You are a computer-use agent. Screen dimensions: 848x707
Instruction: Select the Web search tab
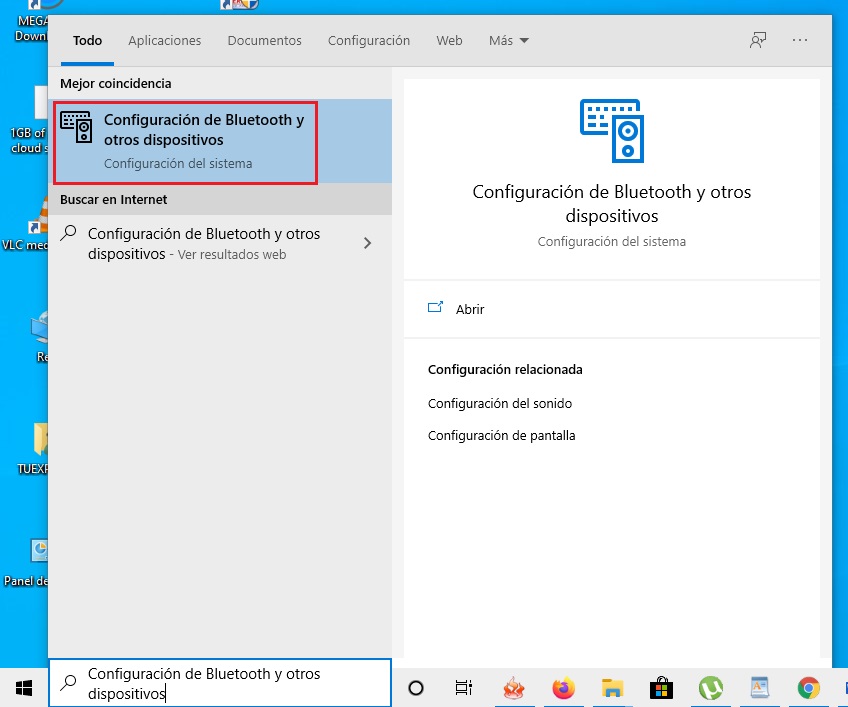coord(449,41)
